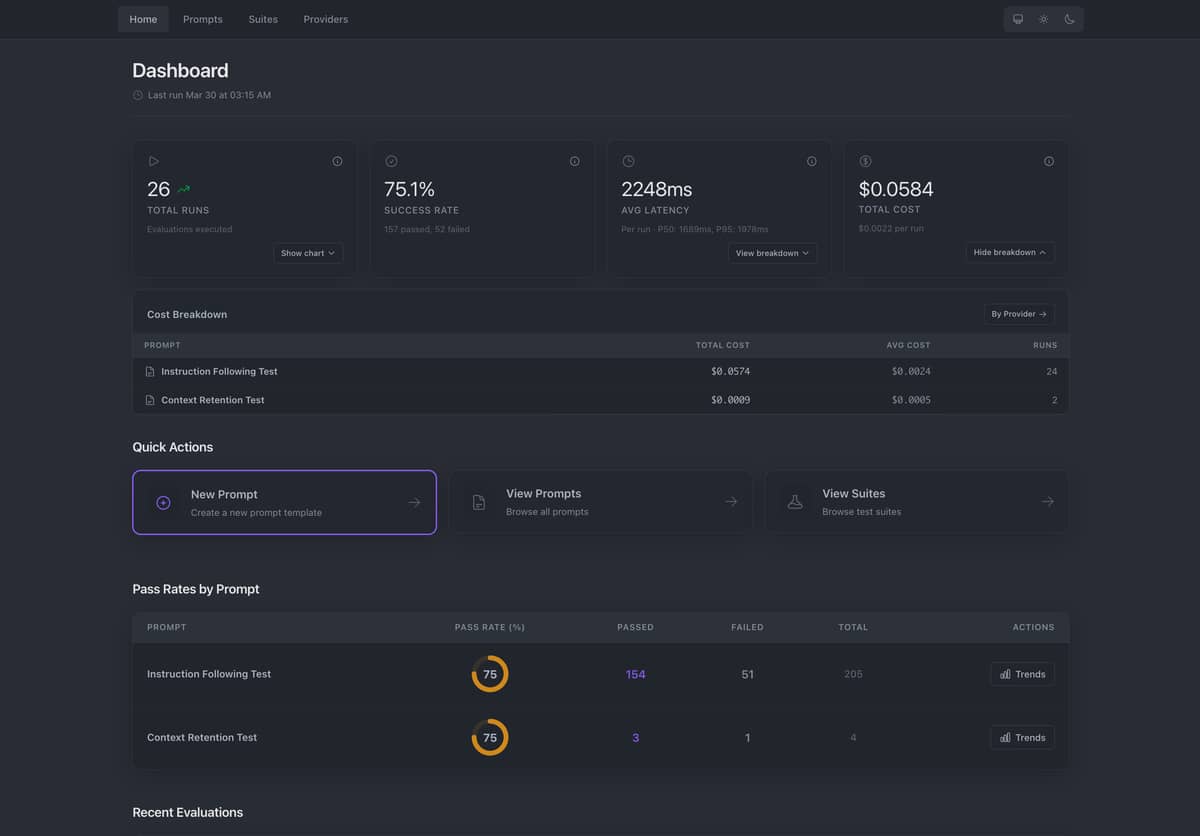The width and height of the screenshot is (1200, 836).
Task: Click the By Provider button
Action: [x=1018, y=314]
